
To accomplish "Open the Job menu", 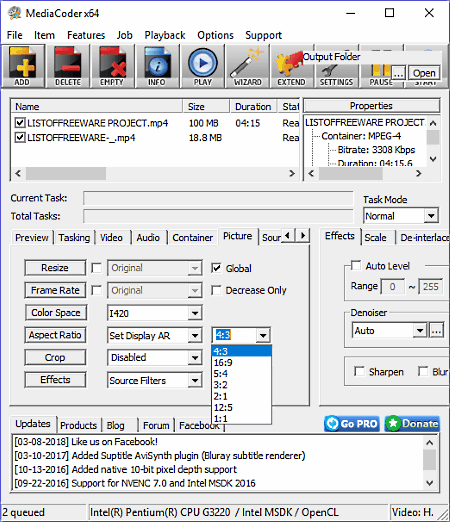I will pos(125,35).
